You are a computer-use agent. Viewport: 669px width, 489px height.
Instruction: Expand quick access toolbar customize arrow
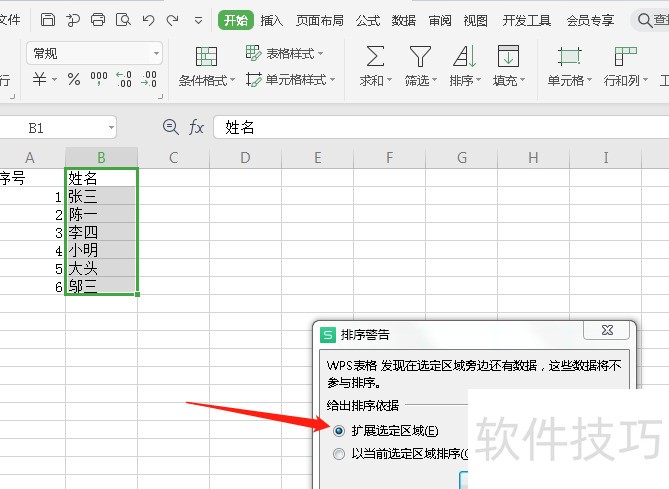(x=198, y=20)
